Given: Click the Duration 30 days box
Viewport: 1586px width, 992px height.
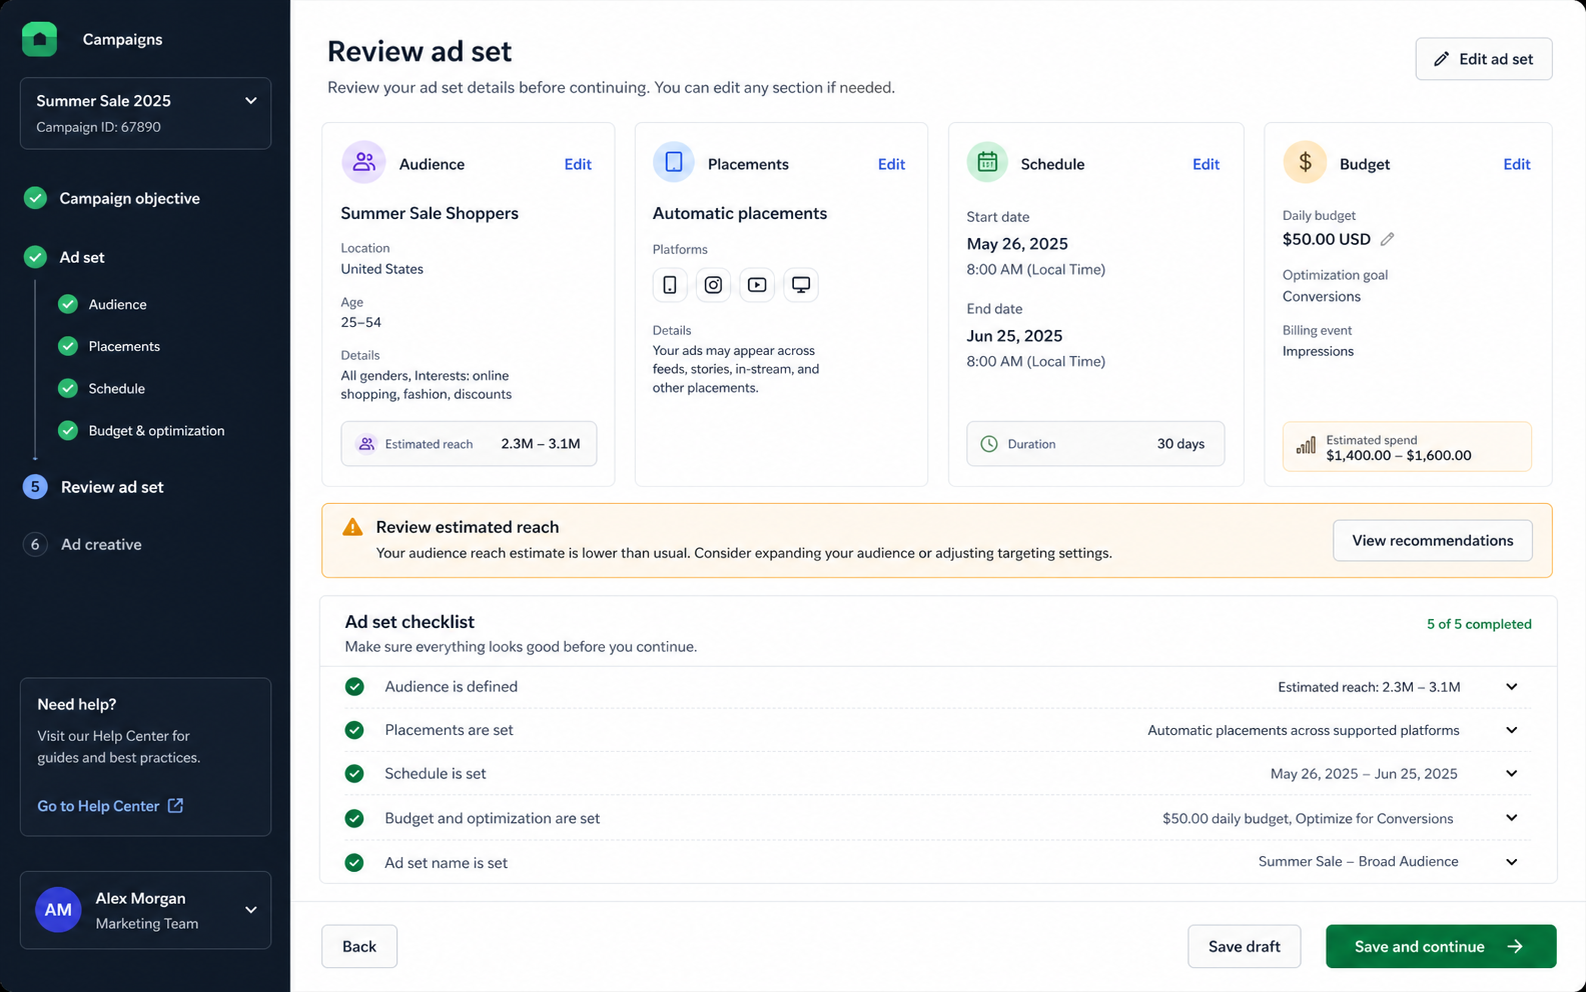Looking at the screenshot, I should click(x=1095, y=444).
